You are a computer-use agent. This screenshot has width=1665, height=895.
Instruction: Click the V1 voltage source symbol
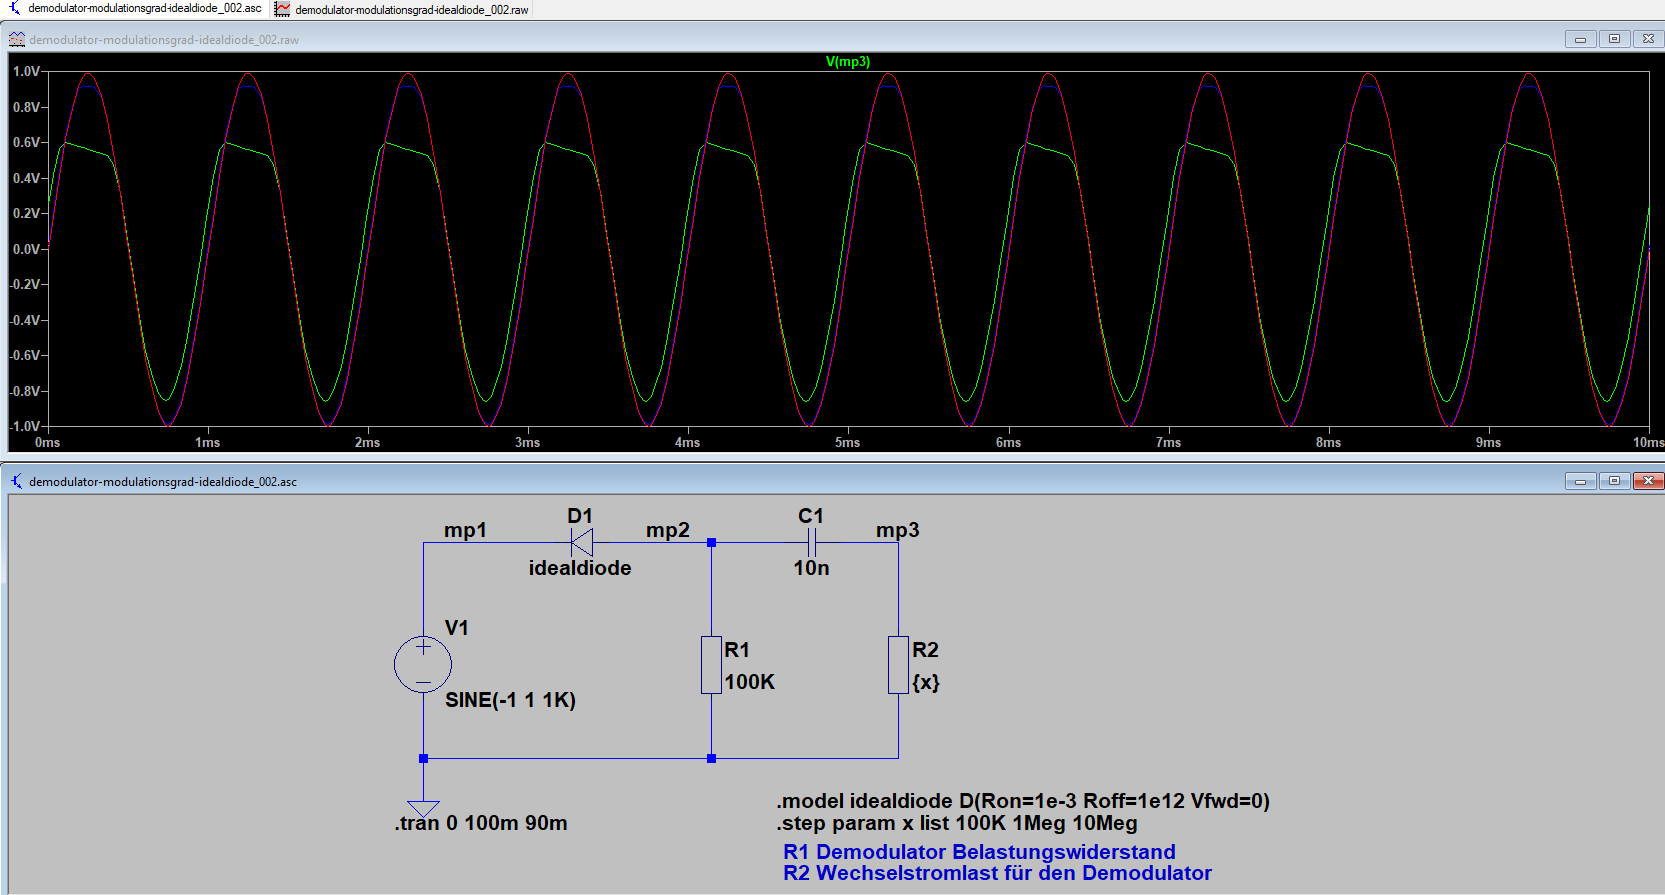pyautogui.click(x=423, y=664)
